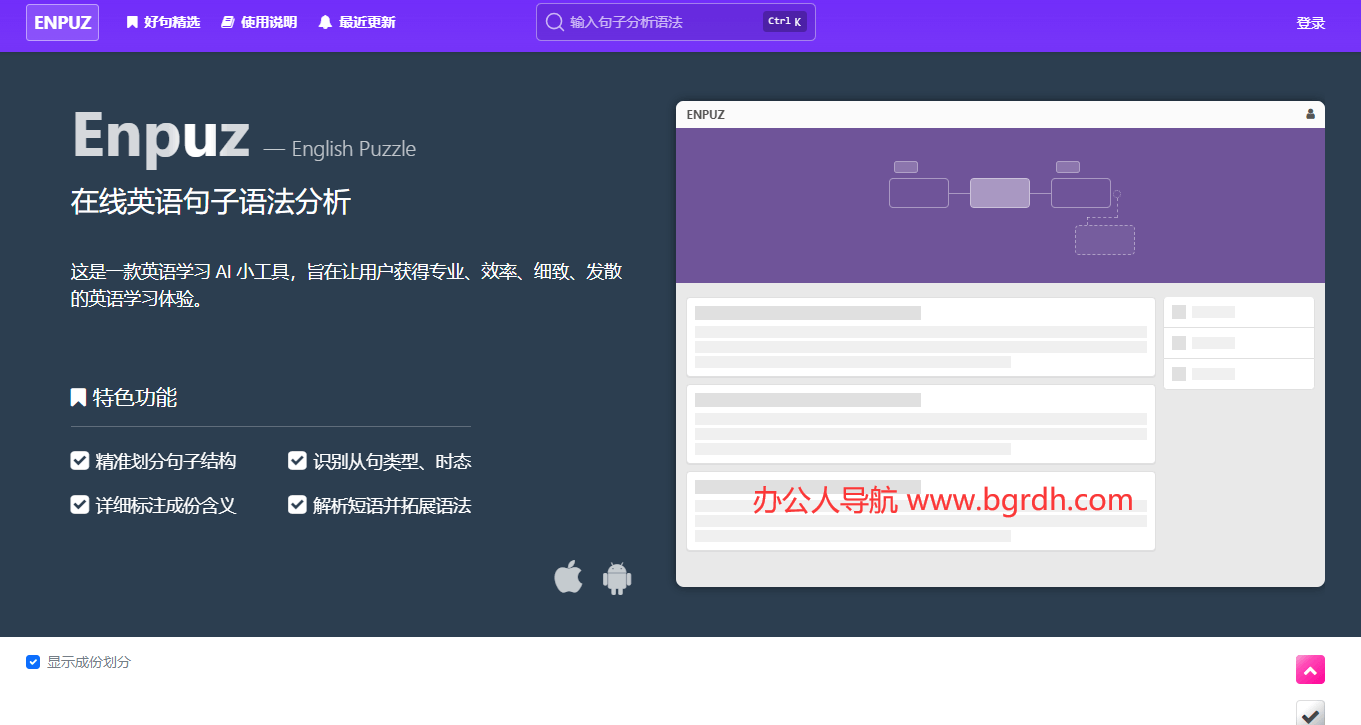Click the checkbox next to 解析短语并拓展语法

(297, 505)
